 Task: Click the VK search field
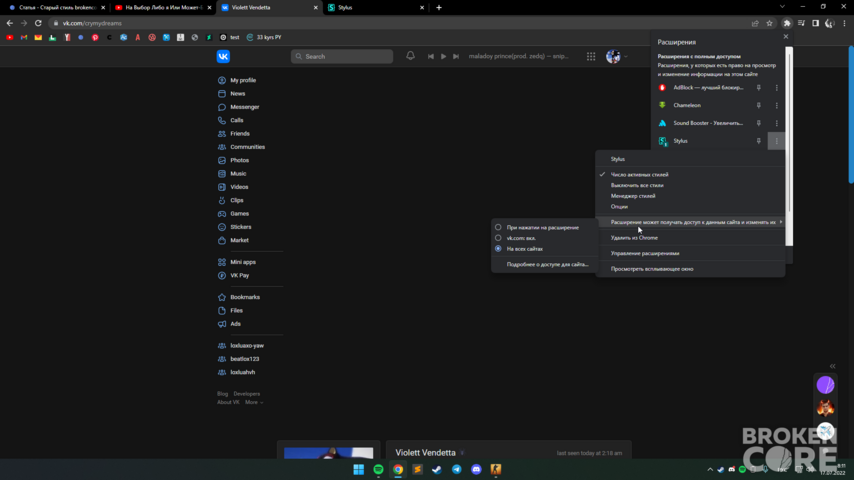click(x=341, y=56)
